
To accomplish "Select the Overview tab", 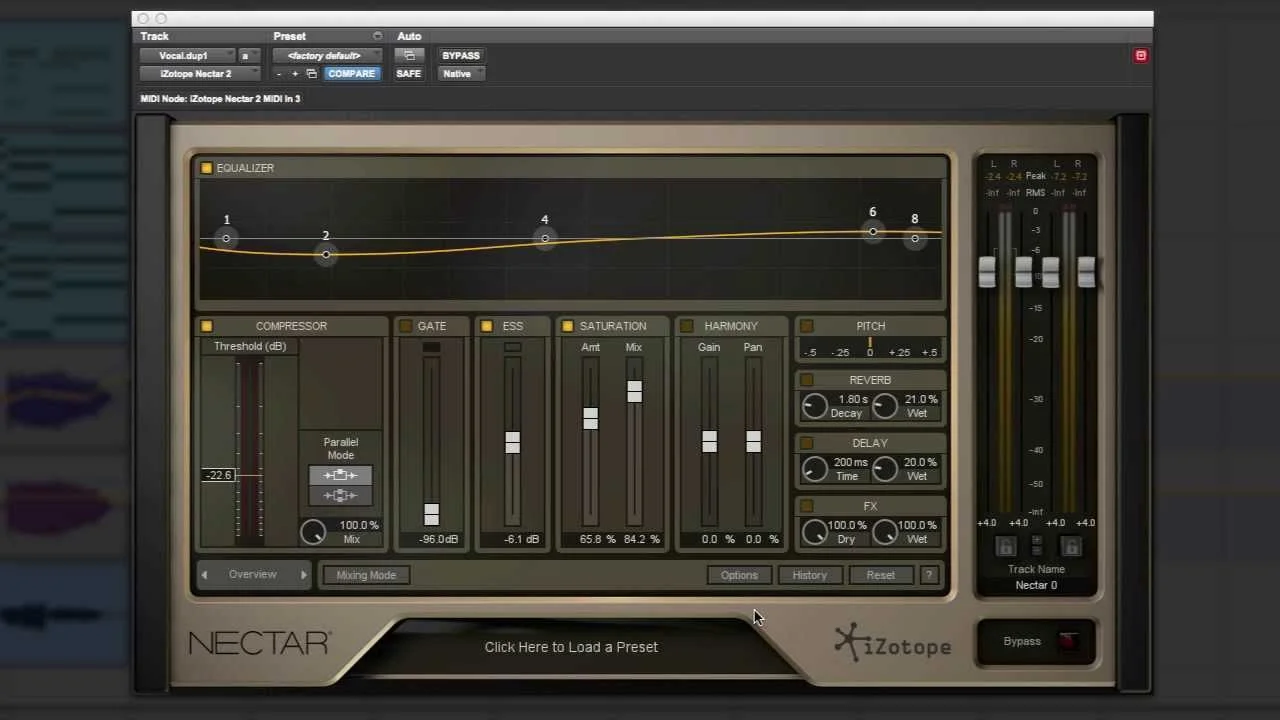I will pos(252,574).
